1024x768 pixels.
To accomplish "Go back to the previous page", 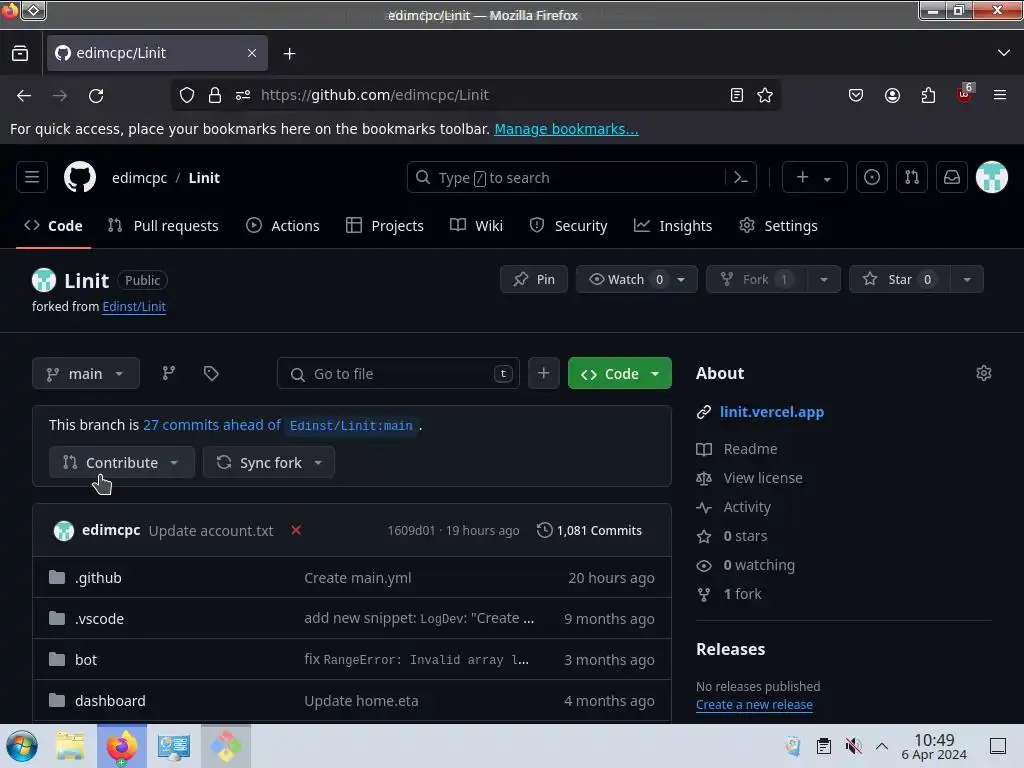I will point(24,95).
